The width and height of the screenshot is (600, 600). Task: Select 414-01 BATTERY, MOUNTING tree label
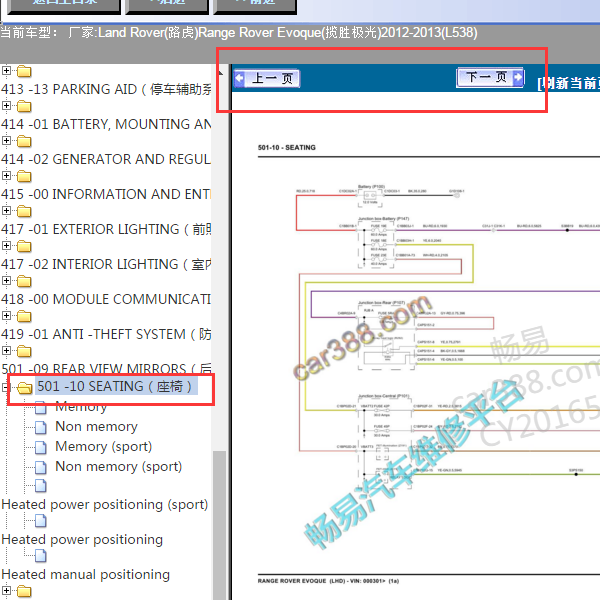click(x=106, y=124)
